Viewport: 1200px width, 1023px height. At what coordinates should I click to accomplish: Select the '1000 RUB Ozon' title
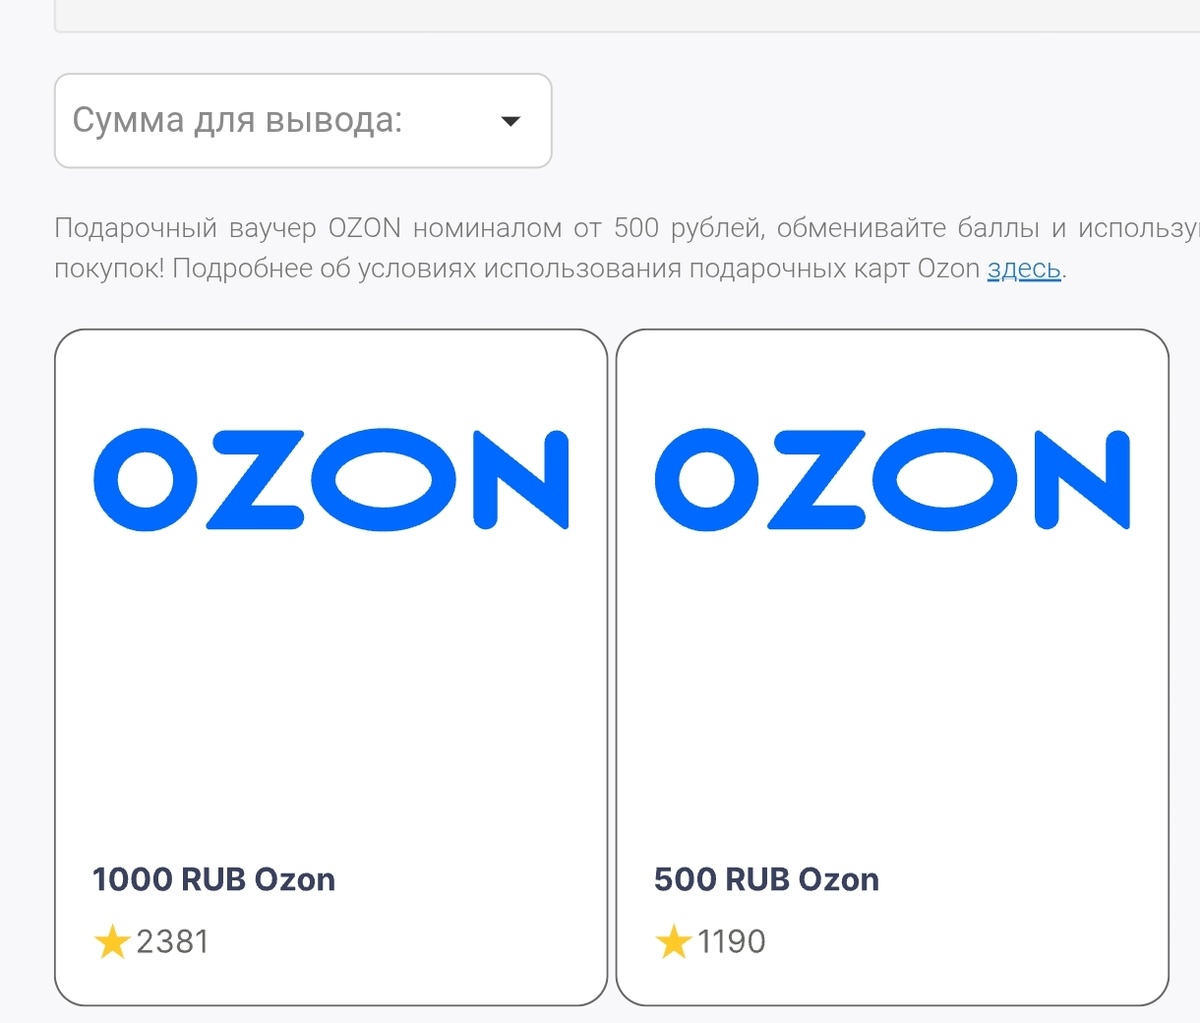click(214, 880)
